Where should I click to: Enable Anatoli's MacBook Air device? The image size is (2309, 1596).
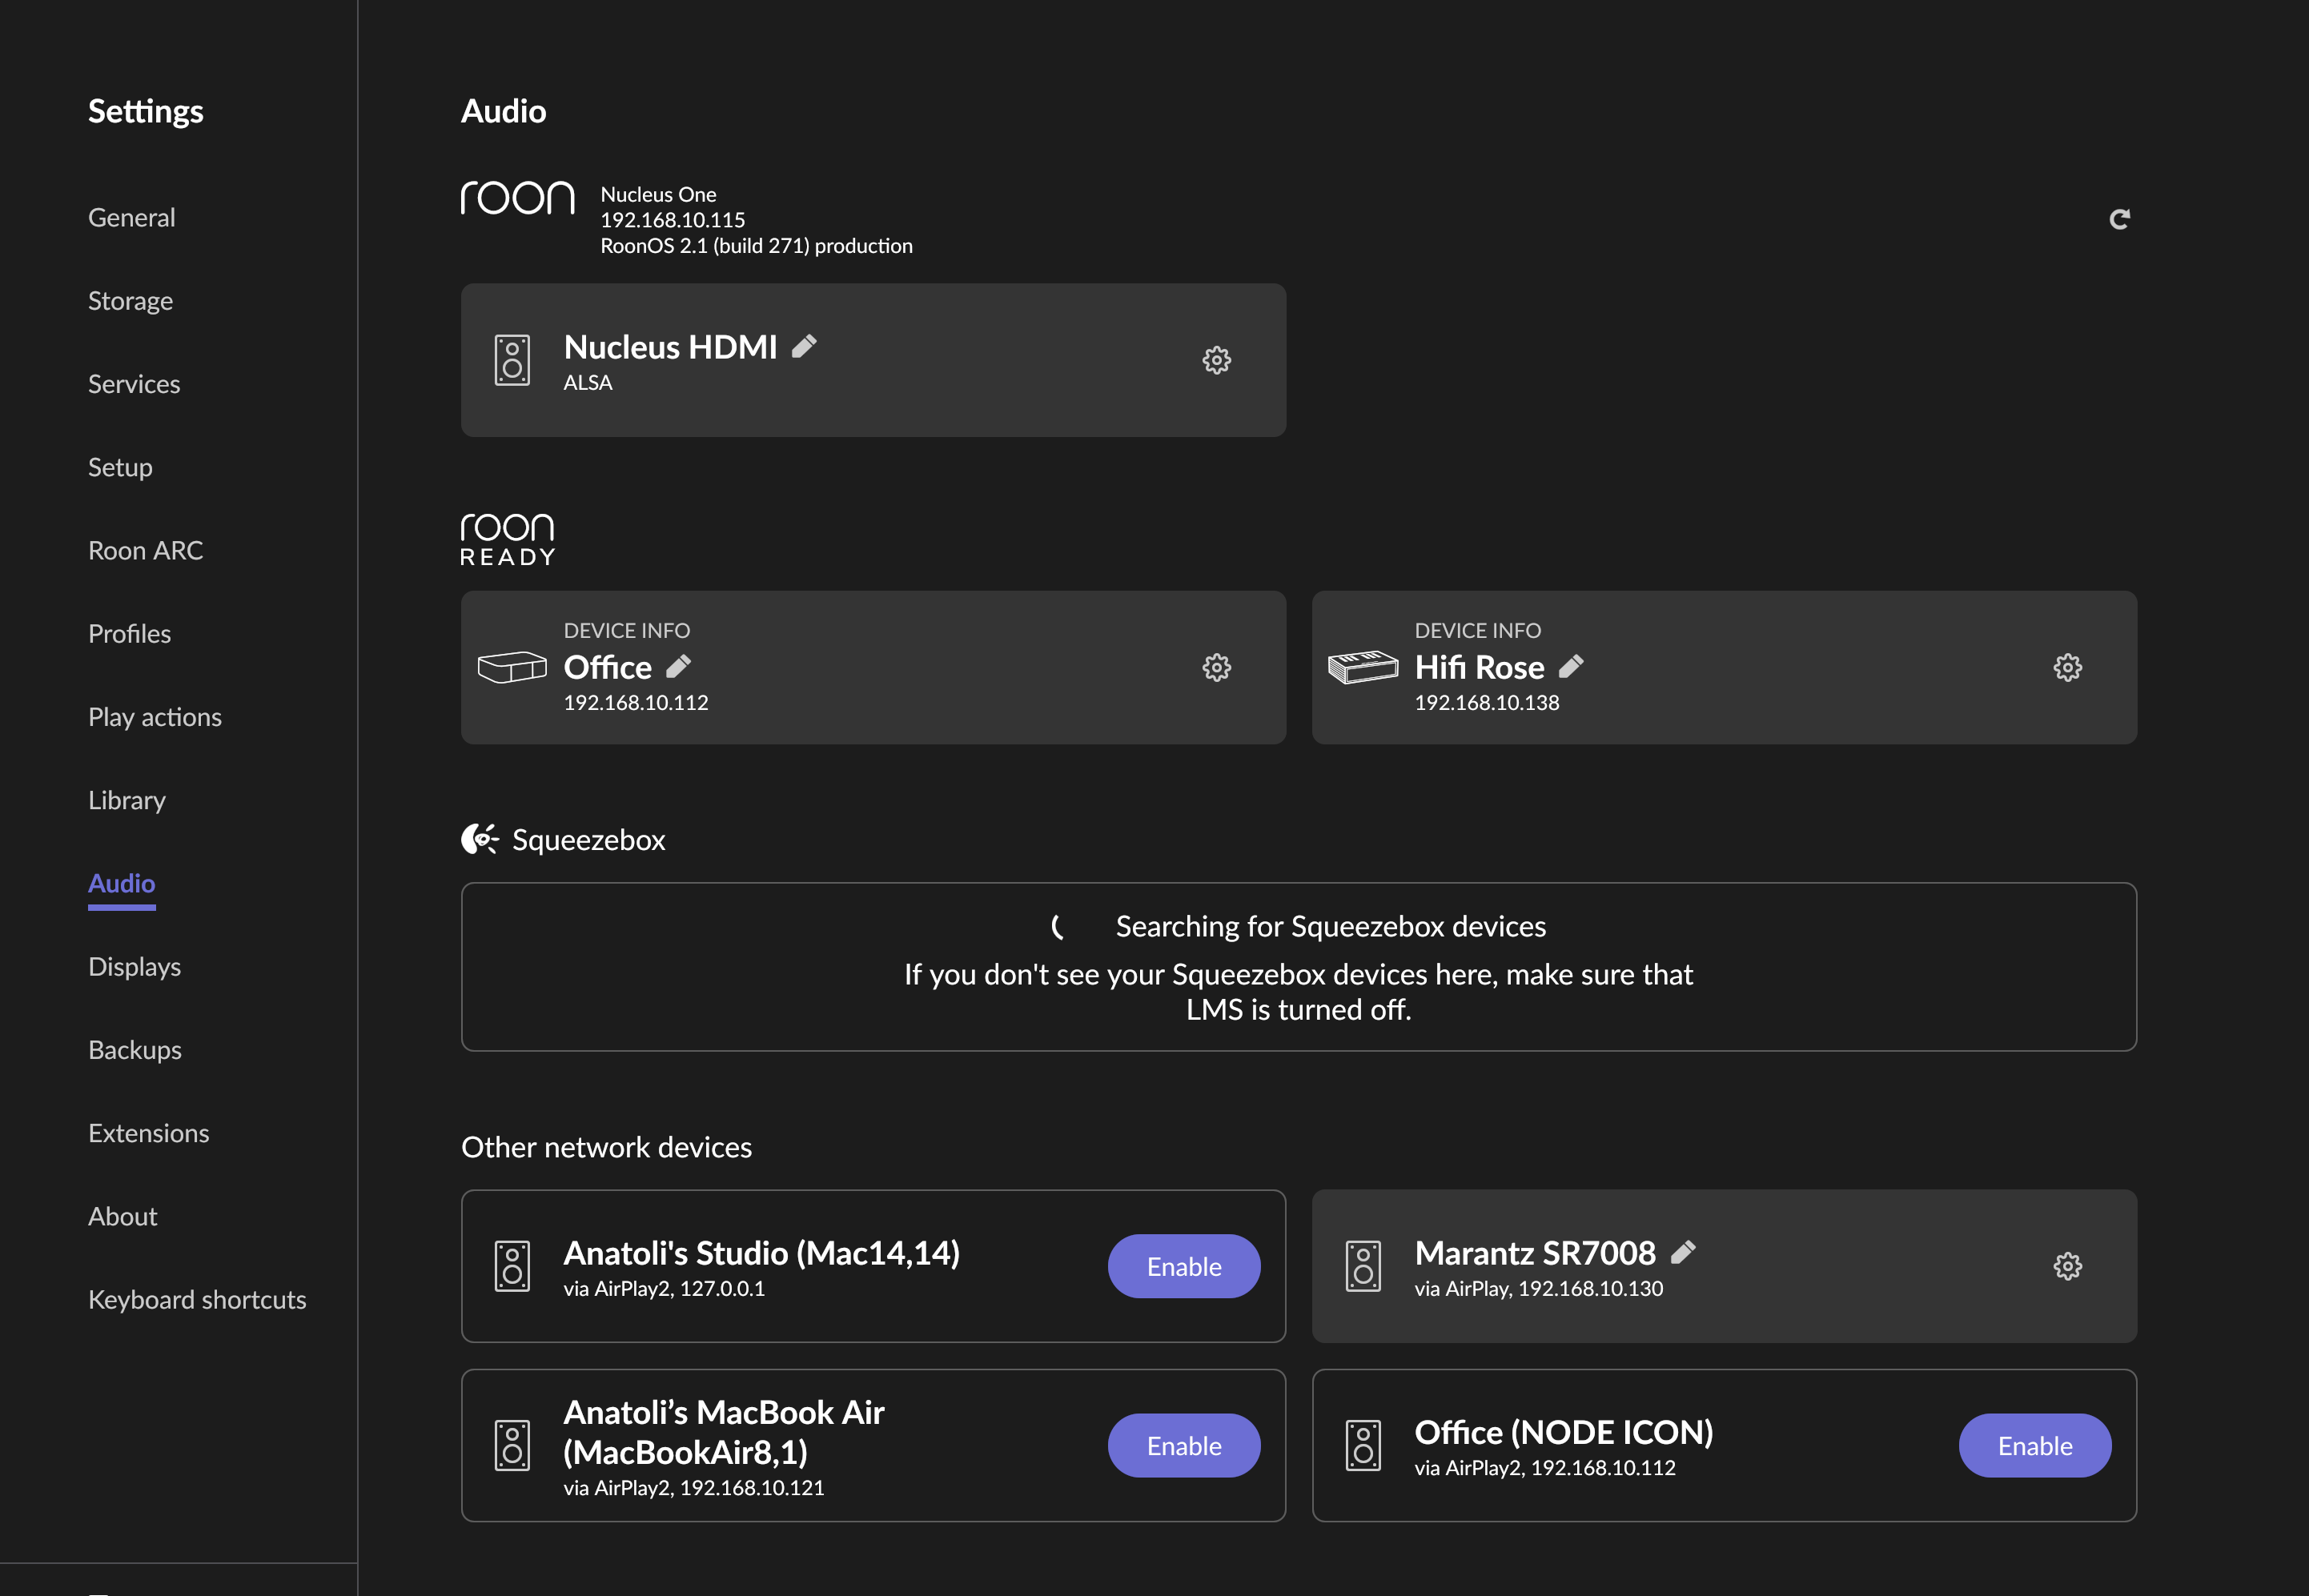1184,1446
